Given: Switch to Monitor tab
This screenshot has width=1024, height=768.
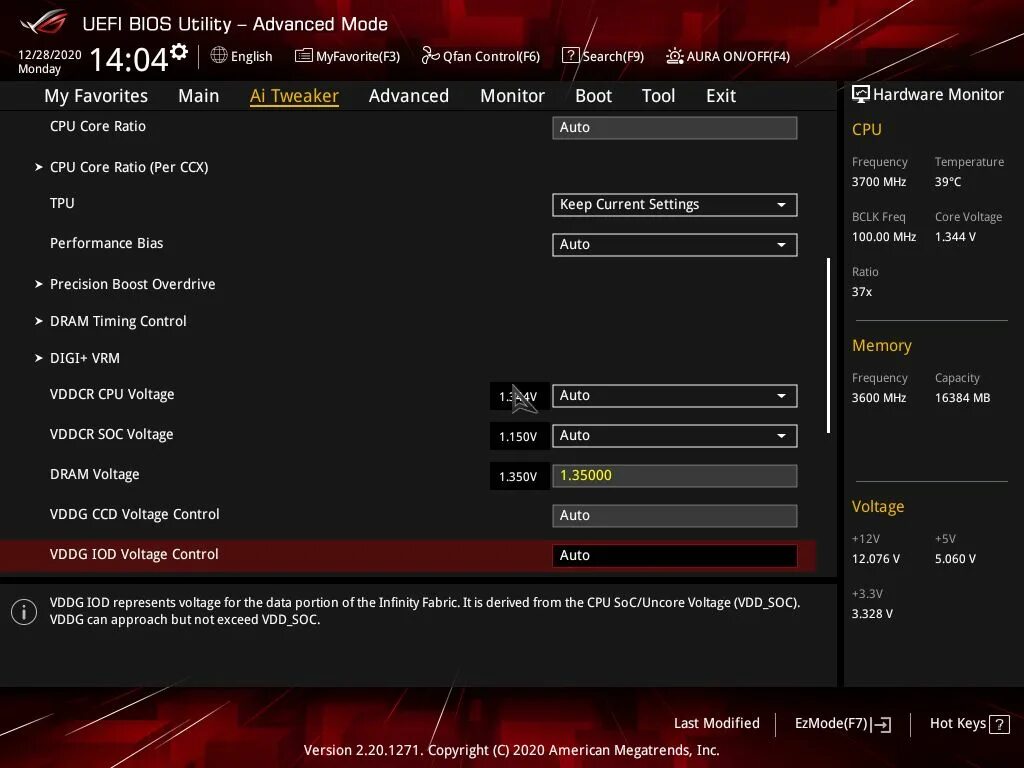Looking at the screenshot, I should point(512,96).
